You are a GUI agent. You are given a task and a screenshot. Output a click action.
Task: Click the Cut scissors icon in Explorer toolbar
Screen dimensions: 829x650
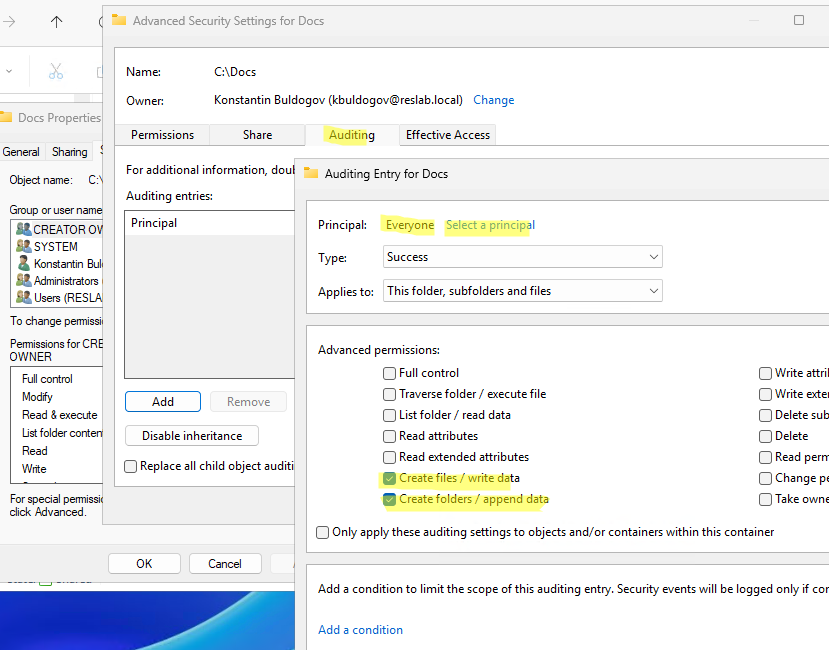coord(56,71)
